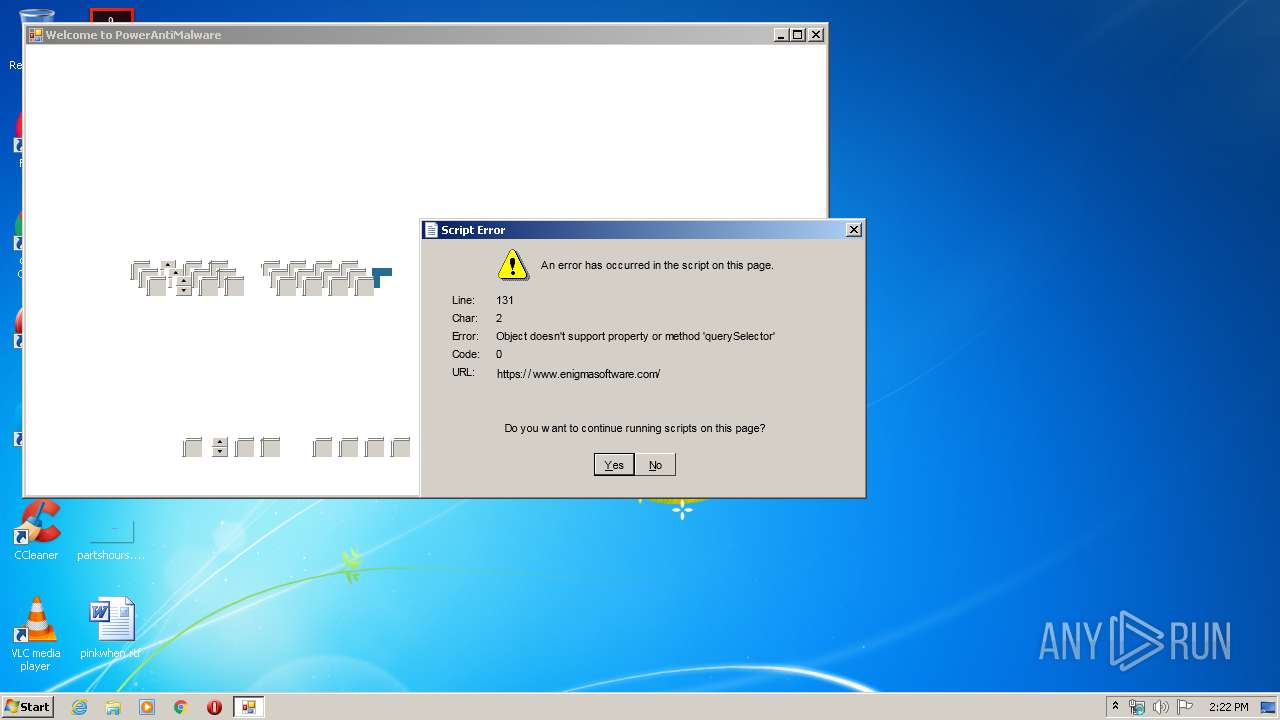Click No in the Script Error dialog

(655, 464)
